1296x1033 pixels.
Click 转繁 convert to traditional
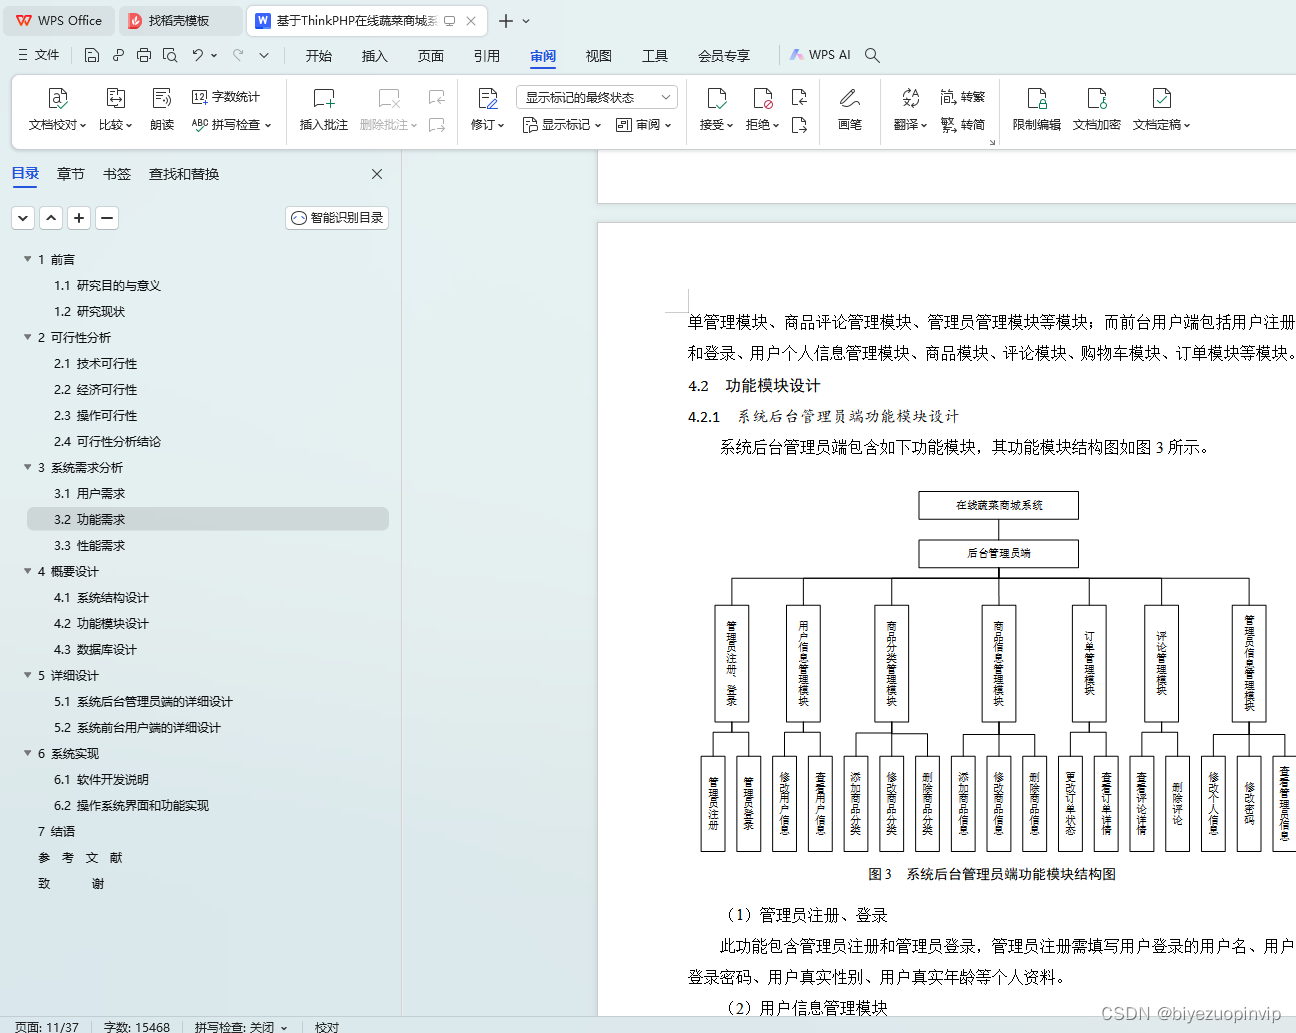[962, 97]
